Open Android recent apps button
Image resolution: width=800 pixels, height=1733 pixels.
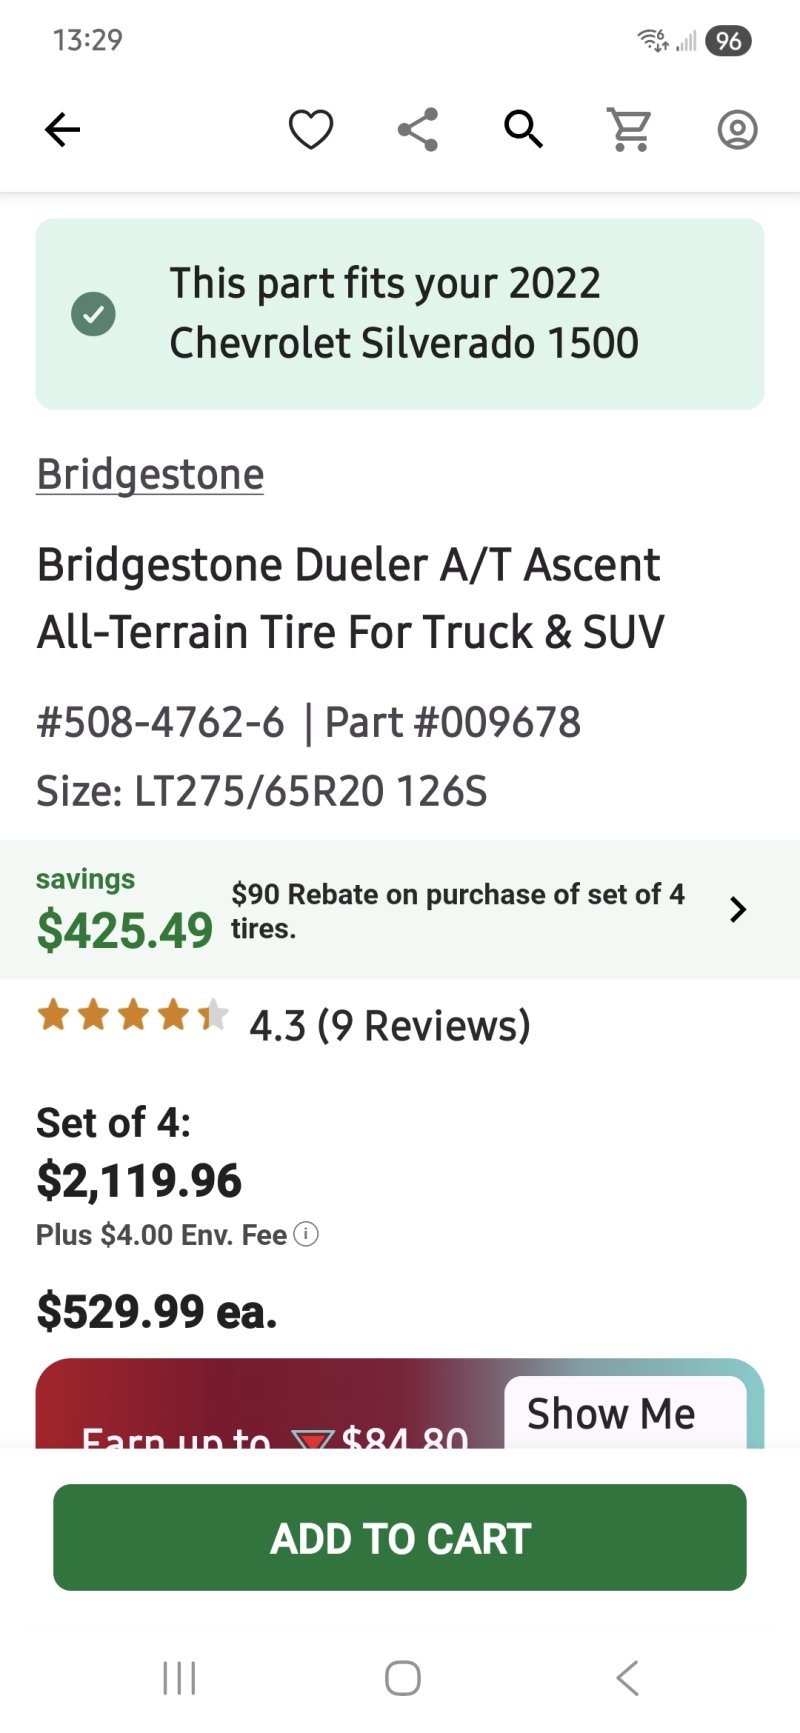tap(179, 1678)
